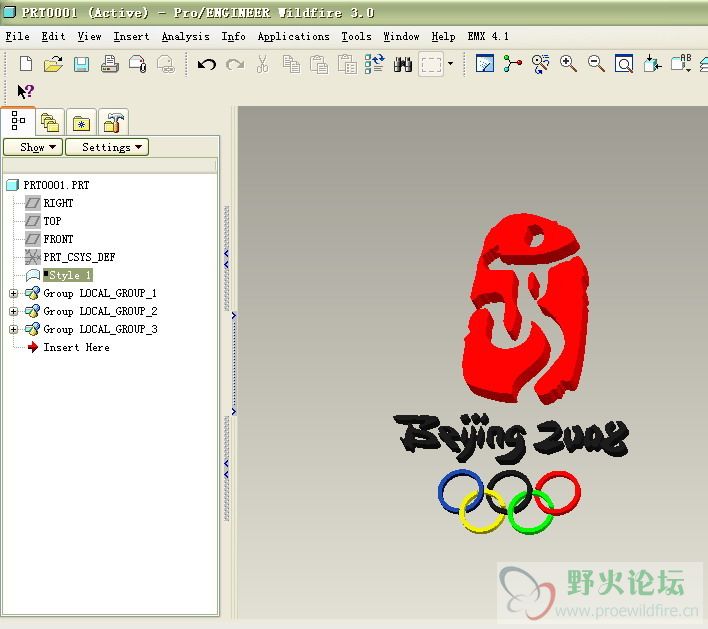
Task: Print the model with the printer icon
Action: click(x=110, y=64)
